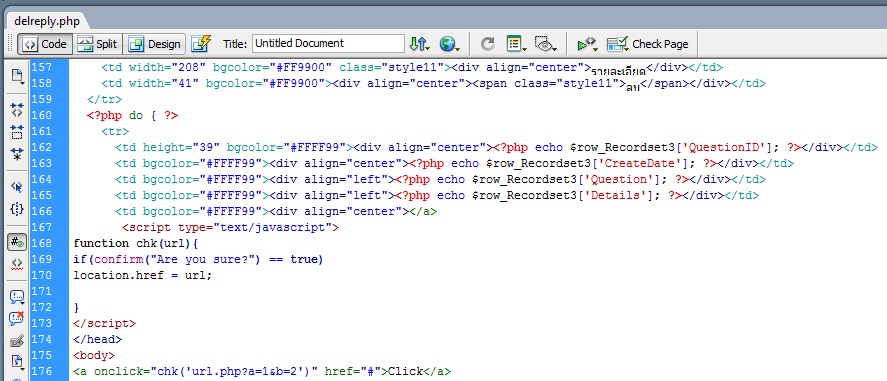Image resolution: width=887 pixels, height=381 pixels.
Task: Open View Options menu
Action: (516, 44)
